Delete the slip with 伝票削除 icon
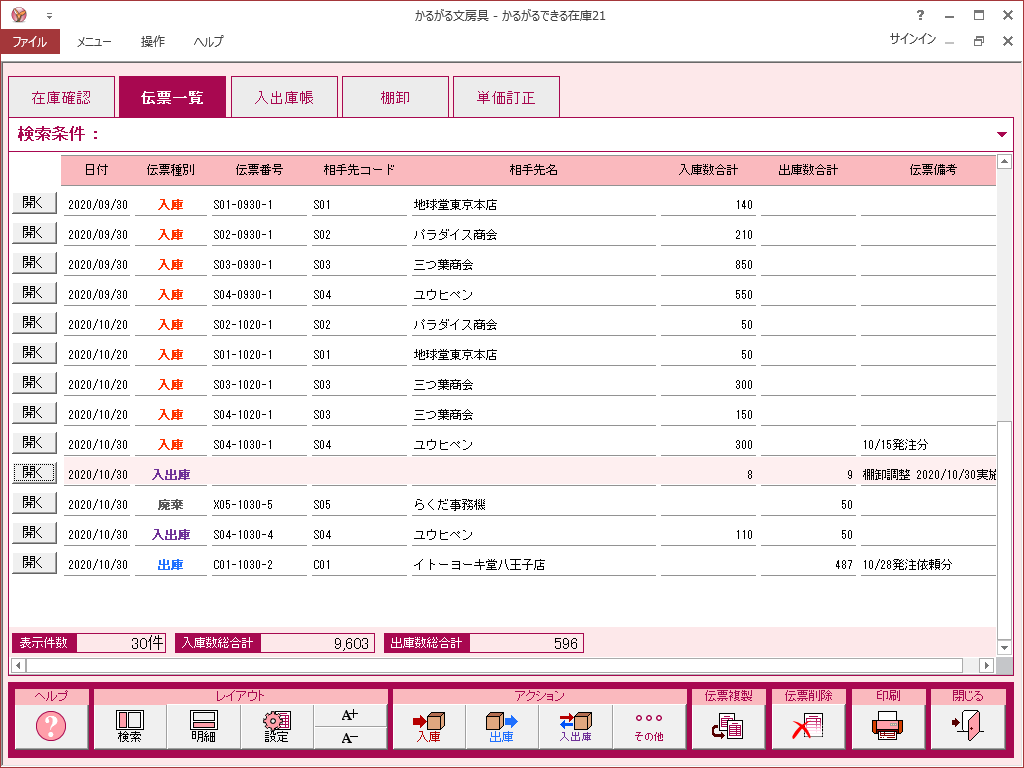The image size is (1024, 768). pyautogui.click(x=808, y=726)
